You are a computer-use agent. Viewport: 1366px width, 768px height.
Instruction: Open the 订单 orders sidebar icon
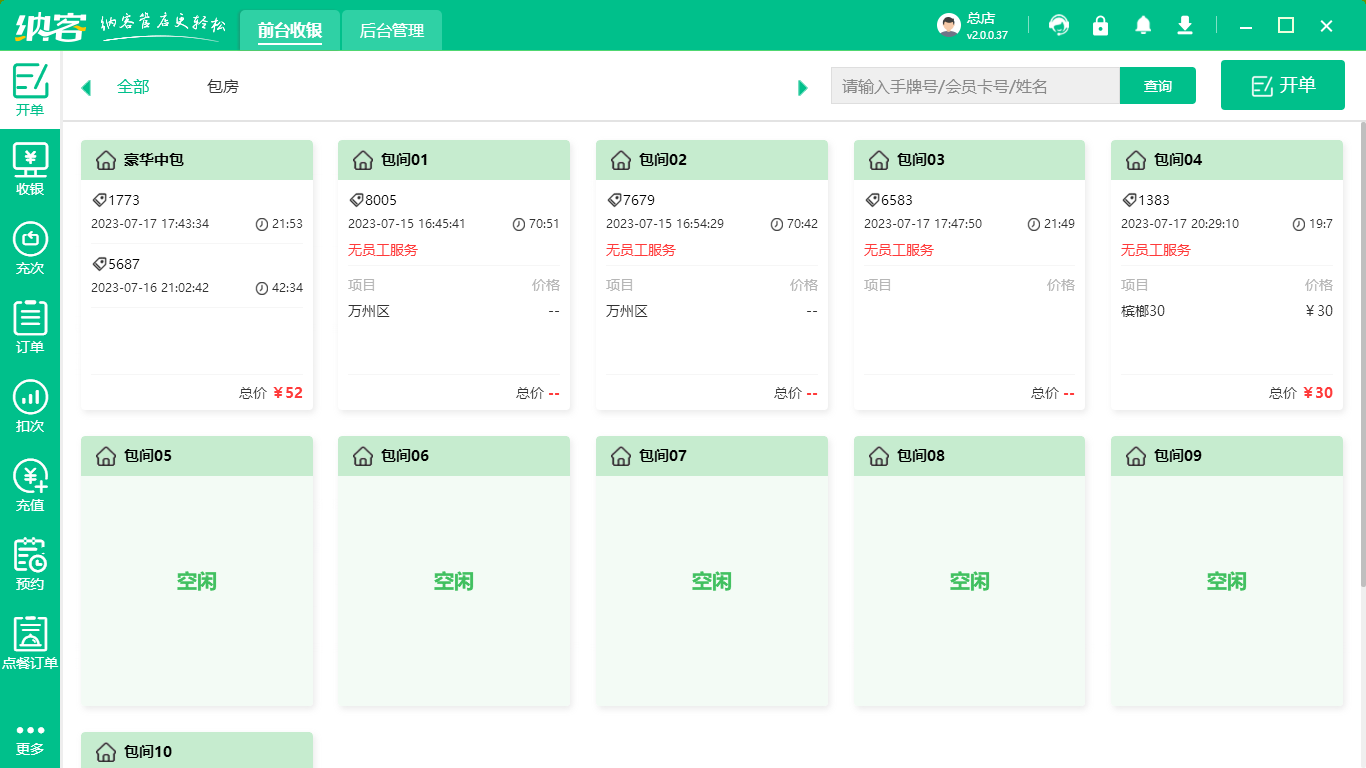[30, 327]
